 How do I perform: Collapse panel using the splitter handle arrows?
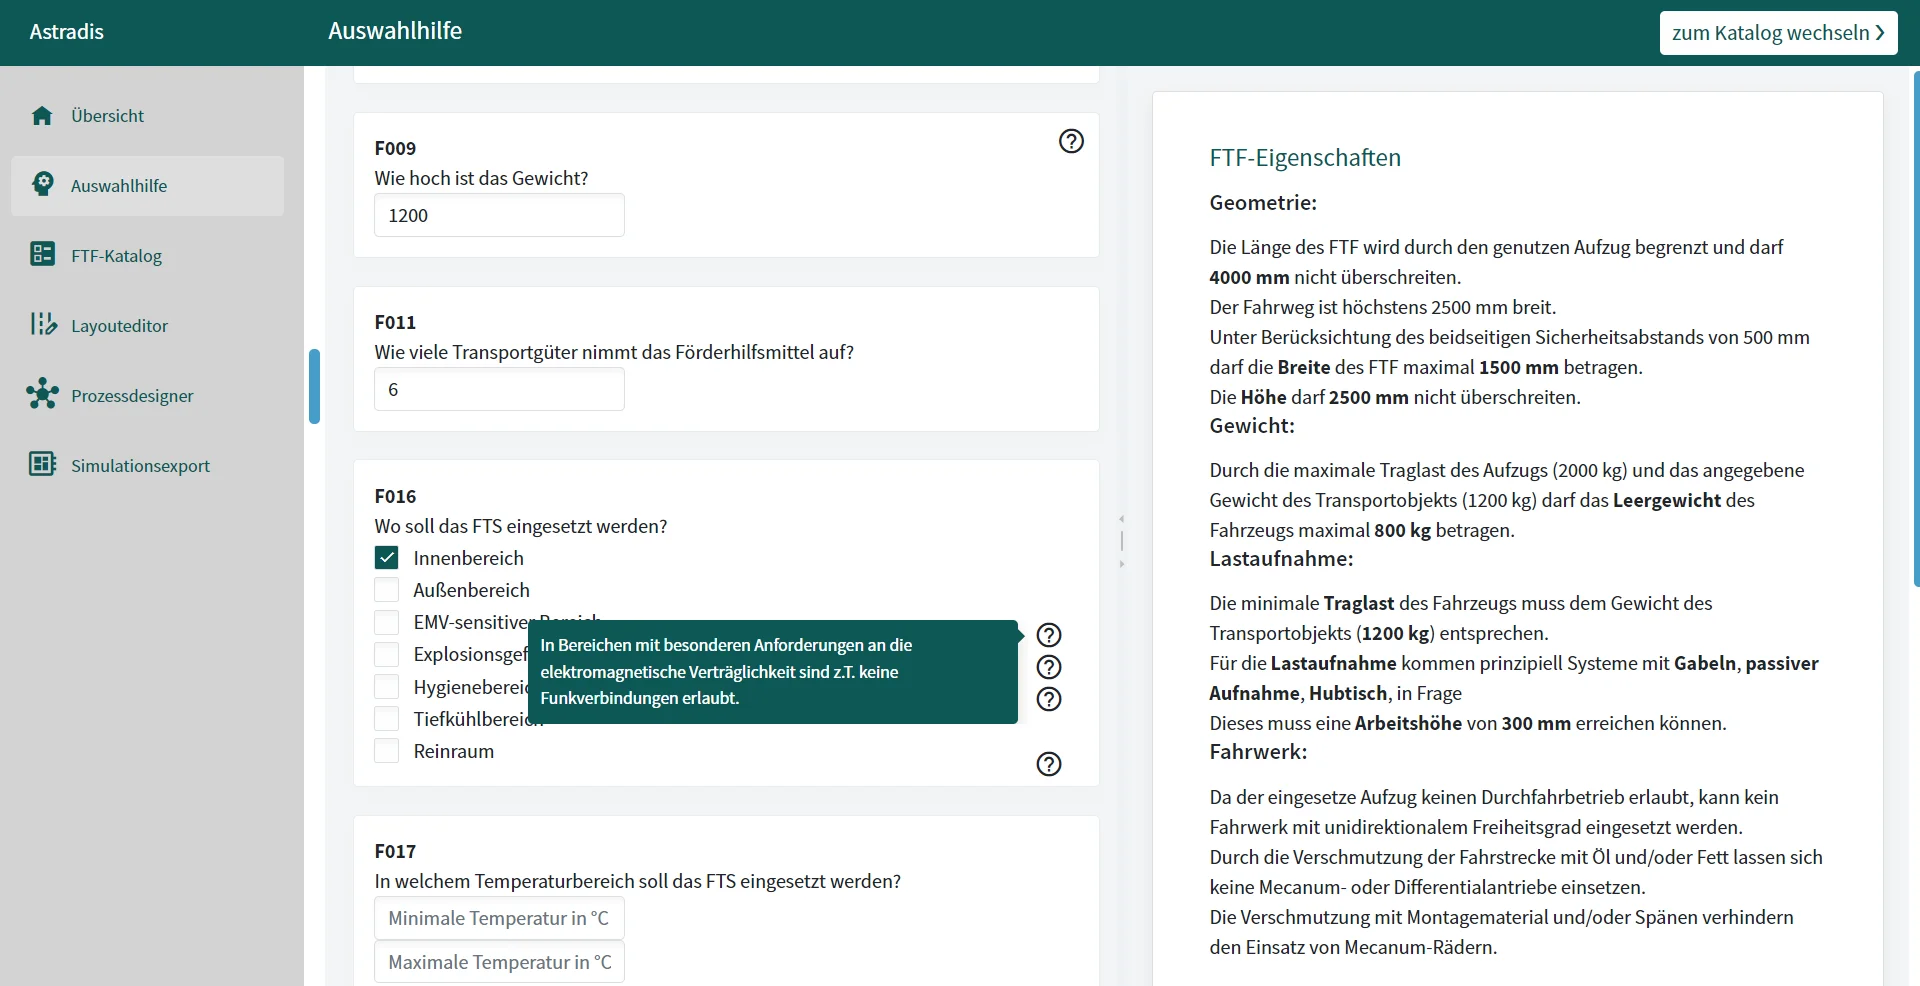1121,541
